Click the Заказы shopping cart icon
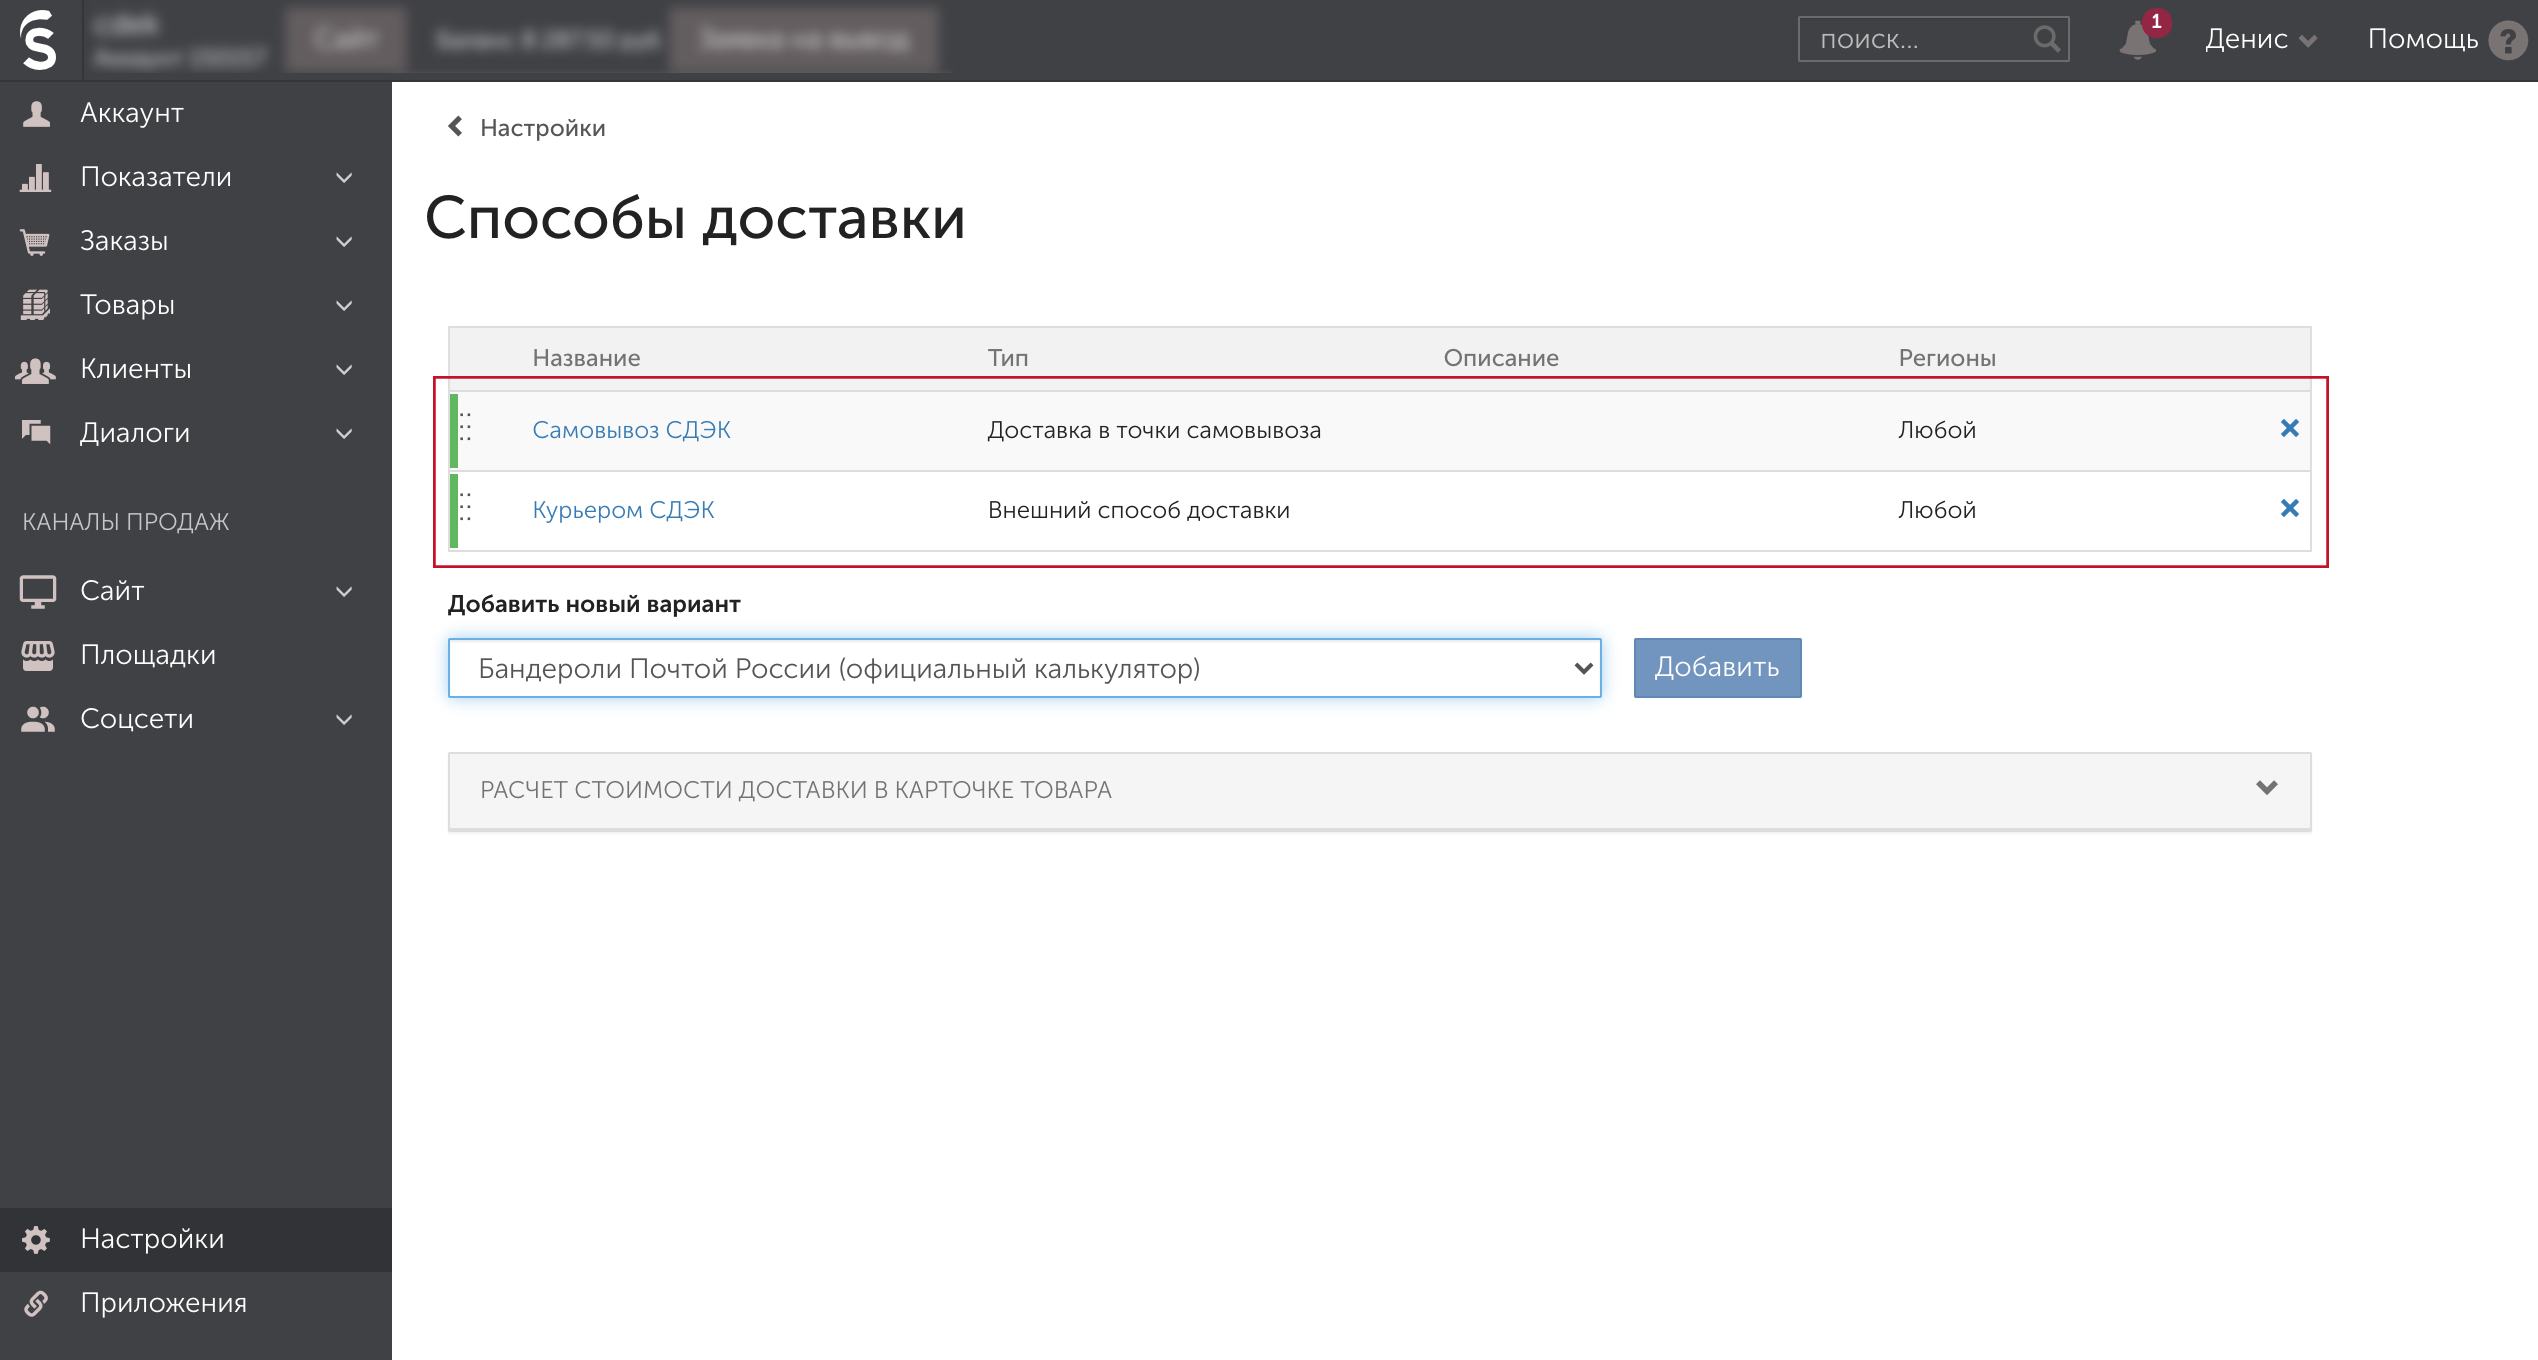Viewport: 2538px width, 1360px height. tap(36, 240)
